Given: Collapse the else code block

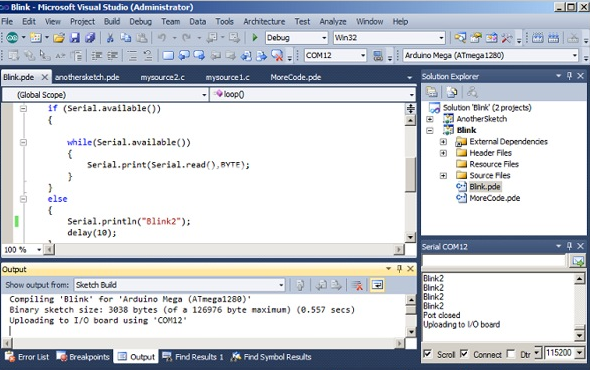Looking at the screenshot, I should tap(23, 199).
